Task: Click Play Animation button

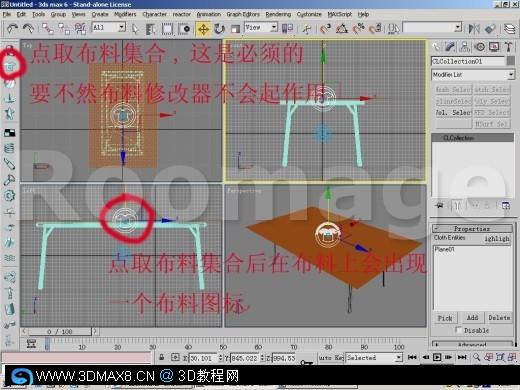Action: point(437,358)
